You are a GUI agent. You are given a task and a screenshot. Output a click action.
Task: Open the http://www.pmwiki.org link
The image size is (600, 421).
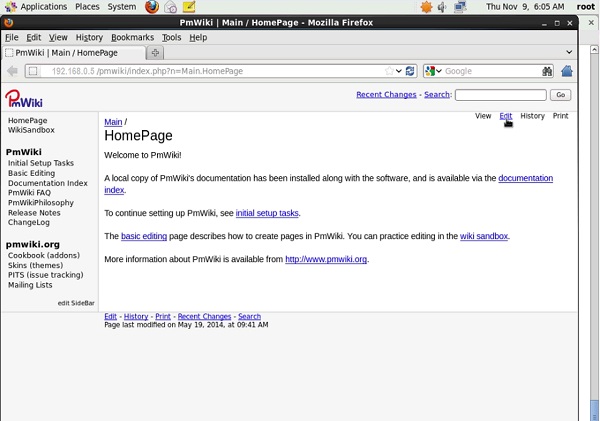(326, 259)
